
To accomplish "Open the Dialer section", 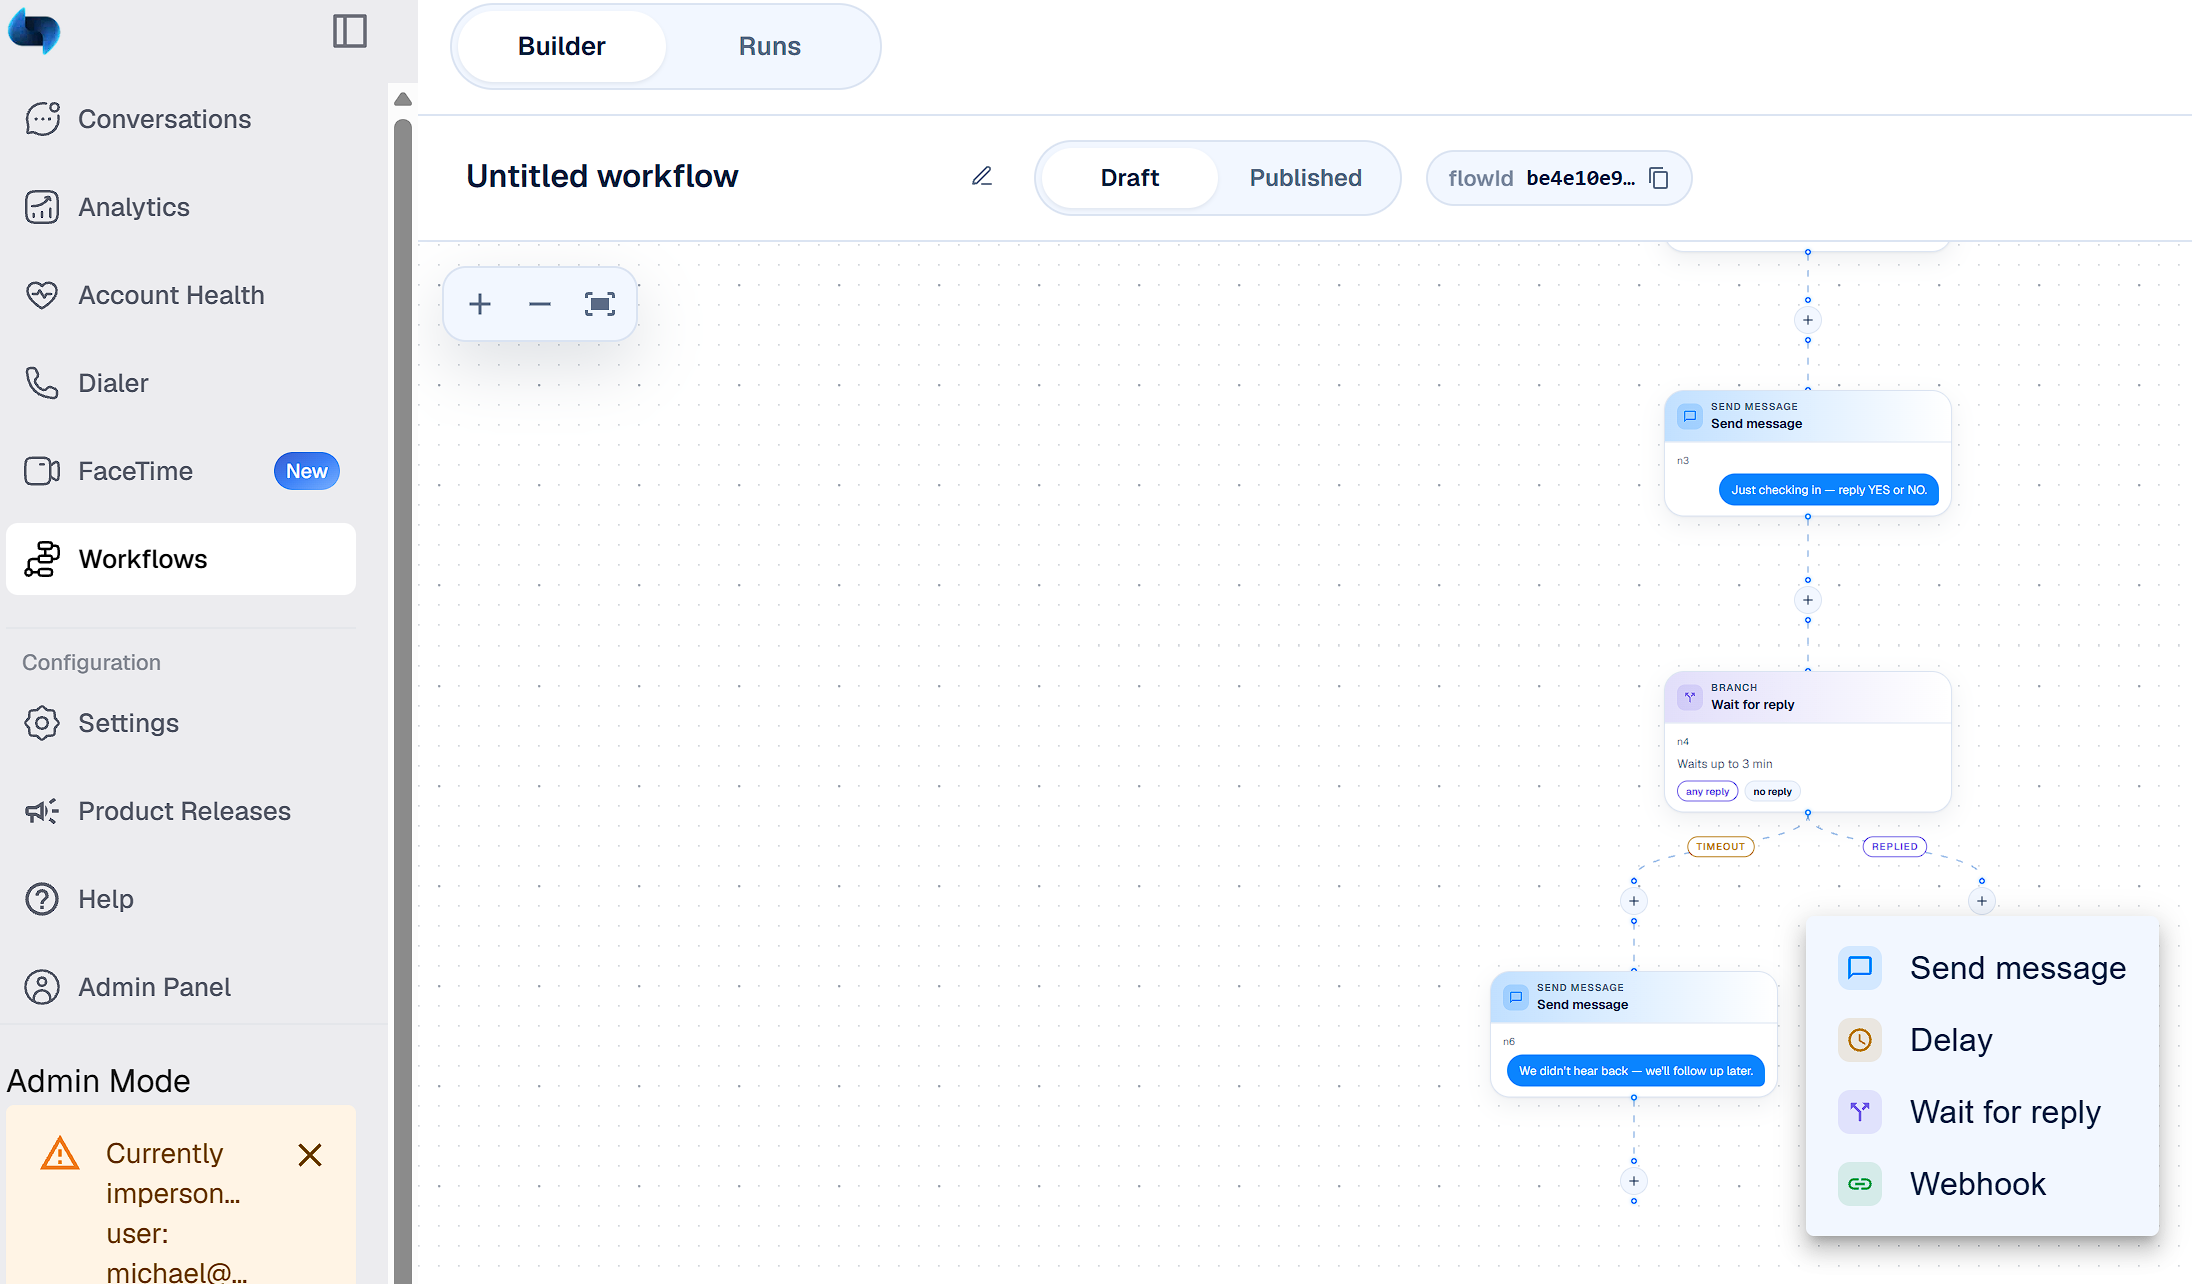I will (180, 383).
